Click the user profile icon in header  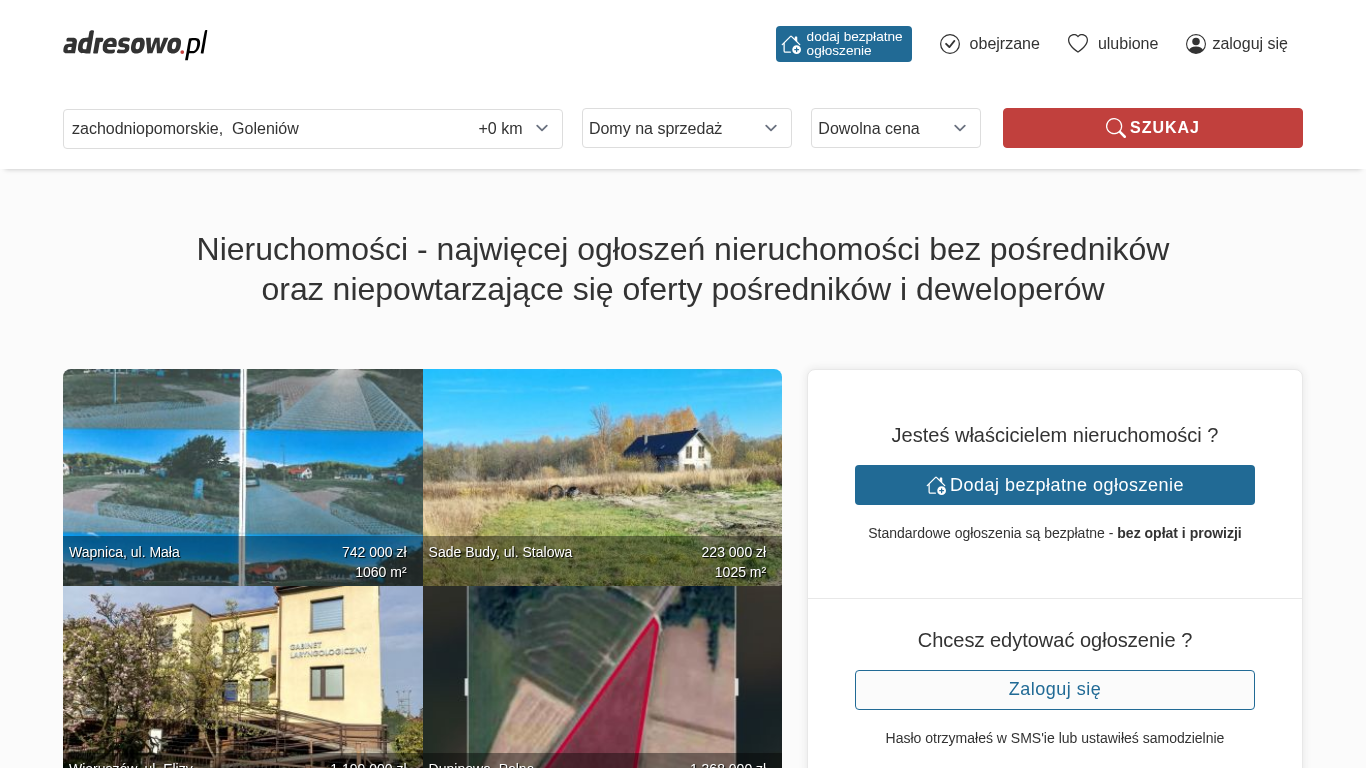coord(1196,44)
